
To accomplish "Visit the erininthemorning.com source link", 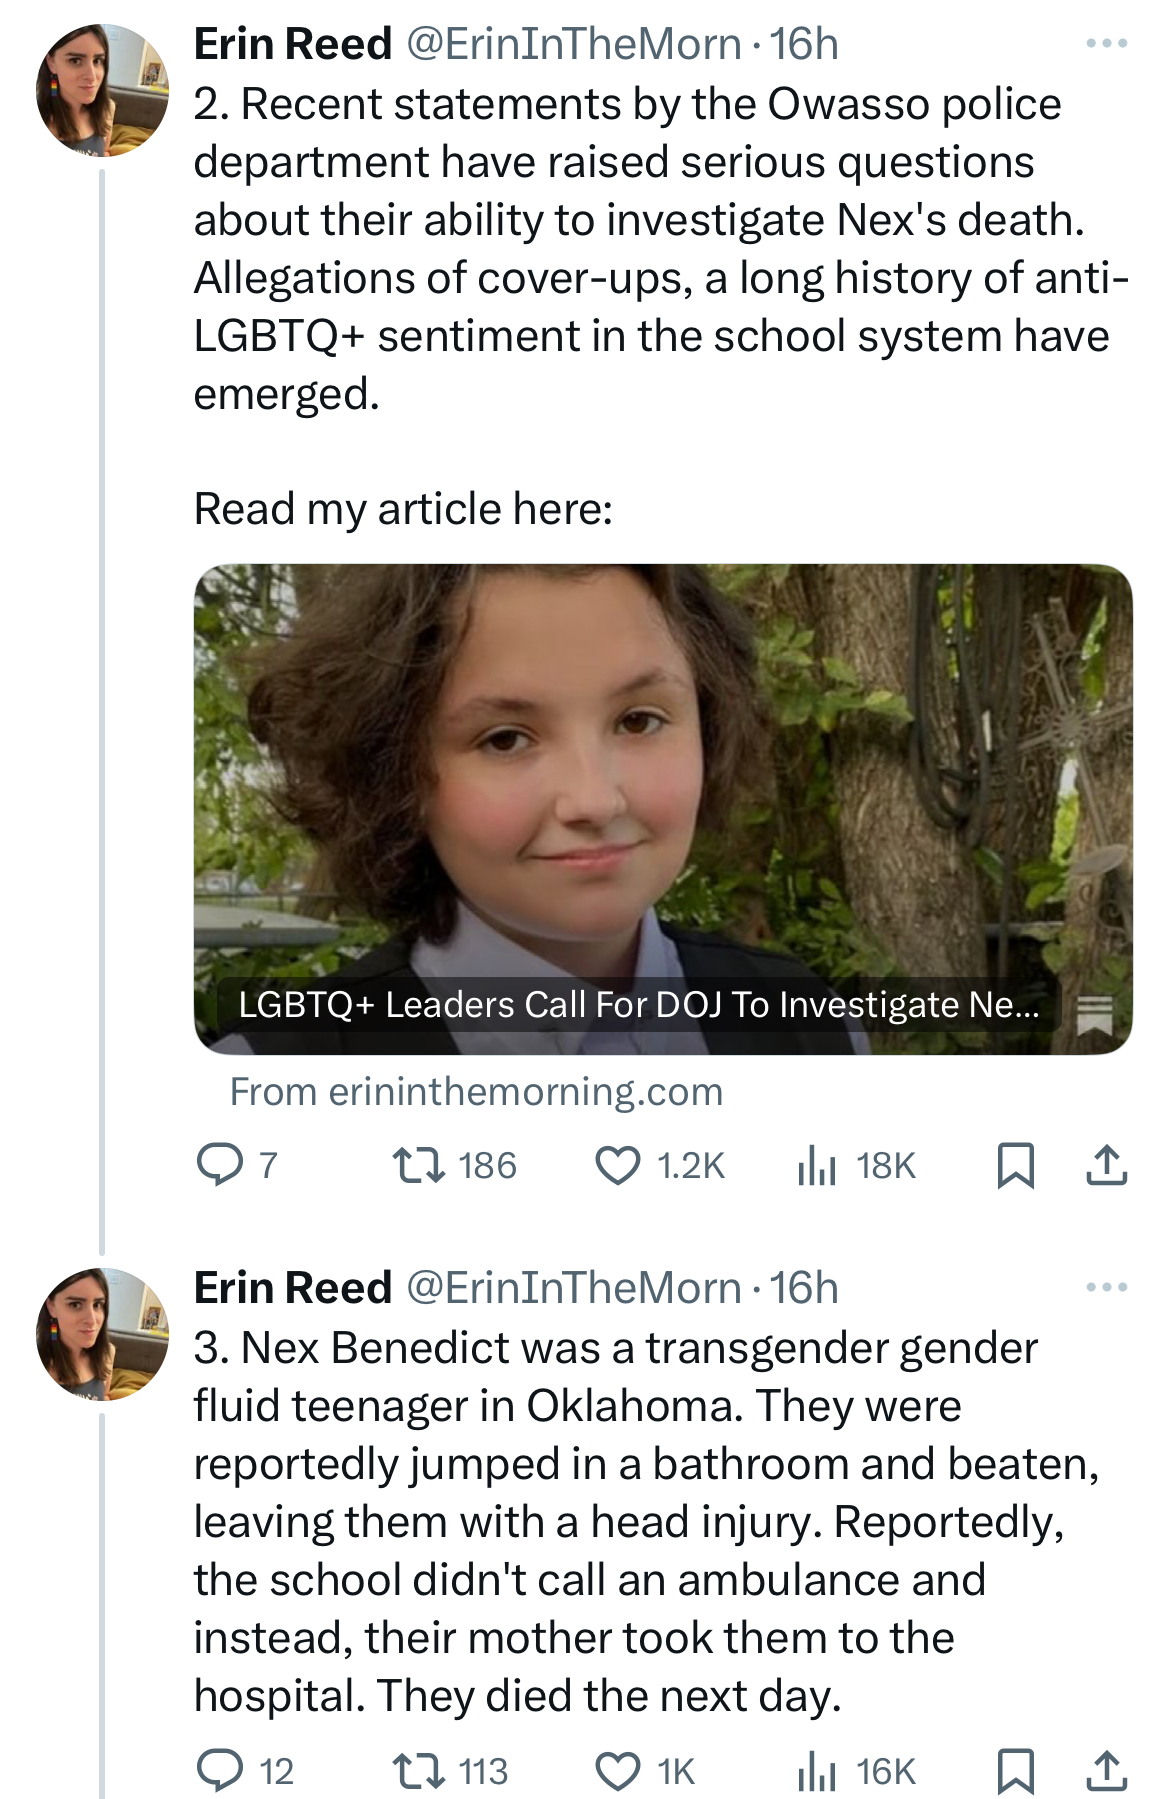I will coord(476,1092).
